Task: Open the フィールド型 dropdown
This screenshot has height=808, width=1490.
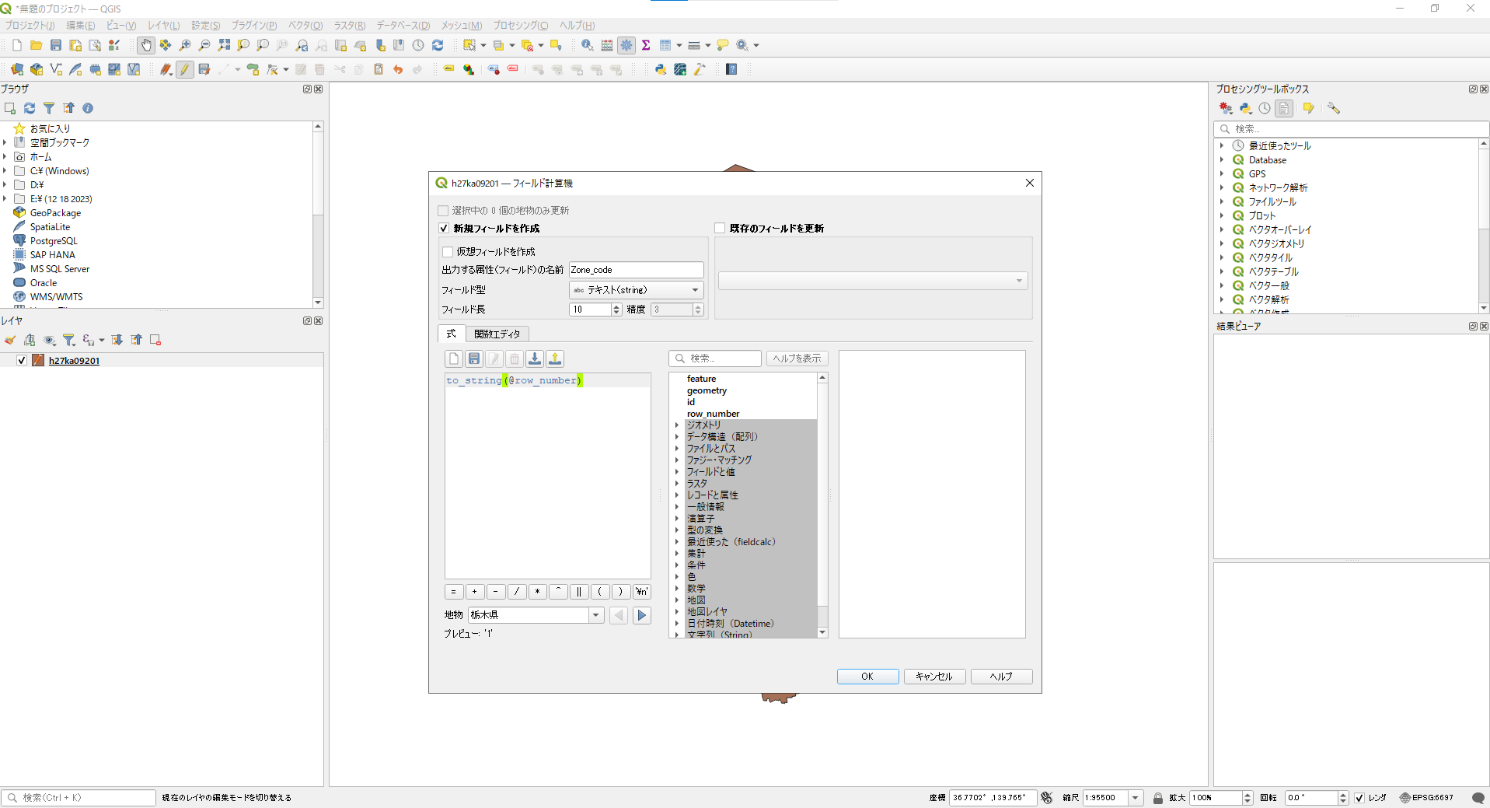Action: click(636, 290)
